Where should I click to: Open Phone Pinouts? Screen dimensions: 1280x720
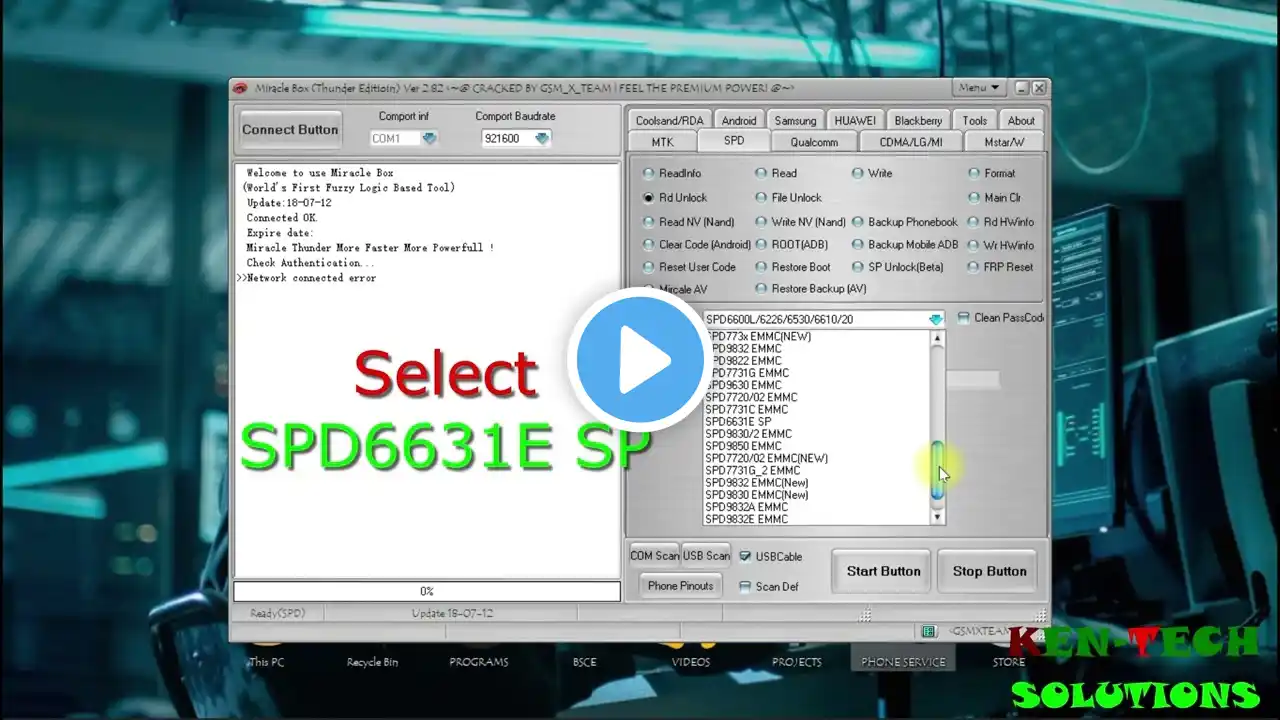click(x=680, y=586)
